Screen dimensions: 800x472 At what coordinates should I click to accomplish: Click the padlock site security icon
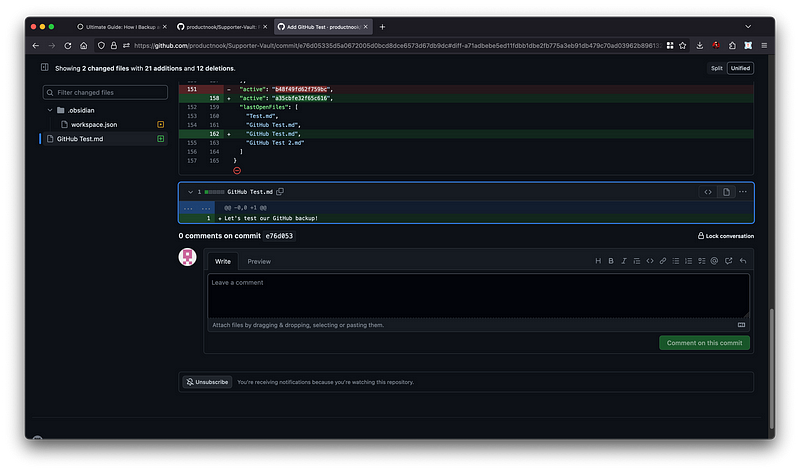coord(114,45)
